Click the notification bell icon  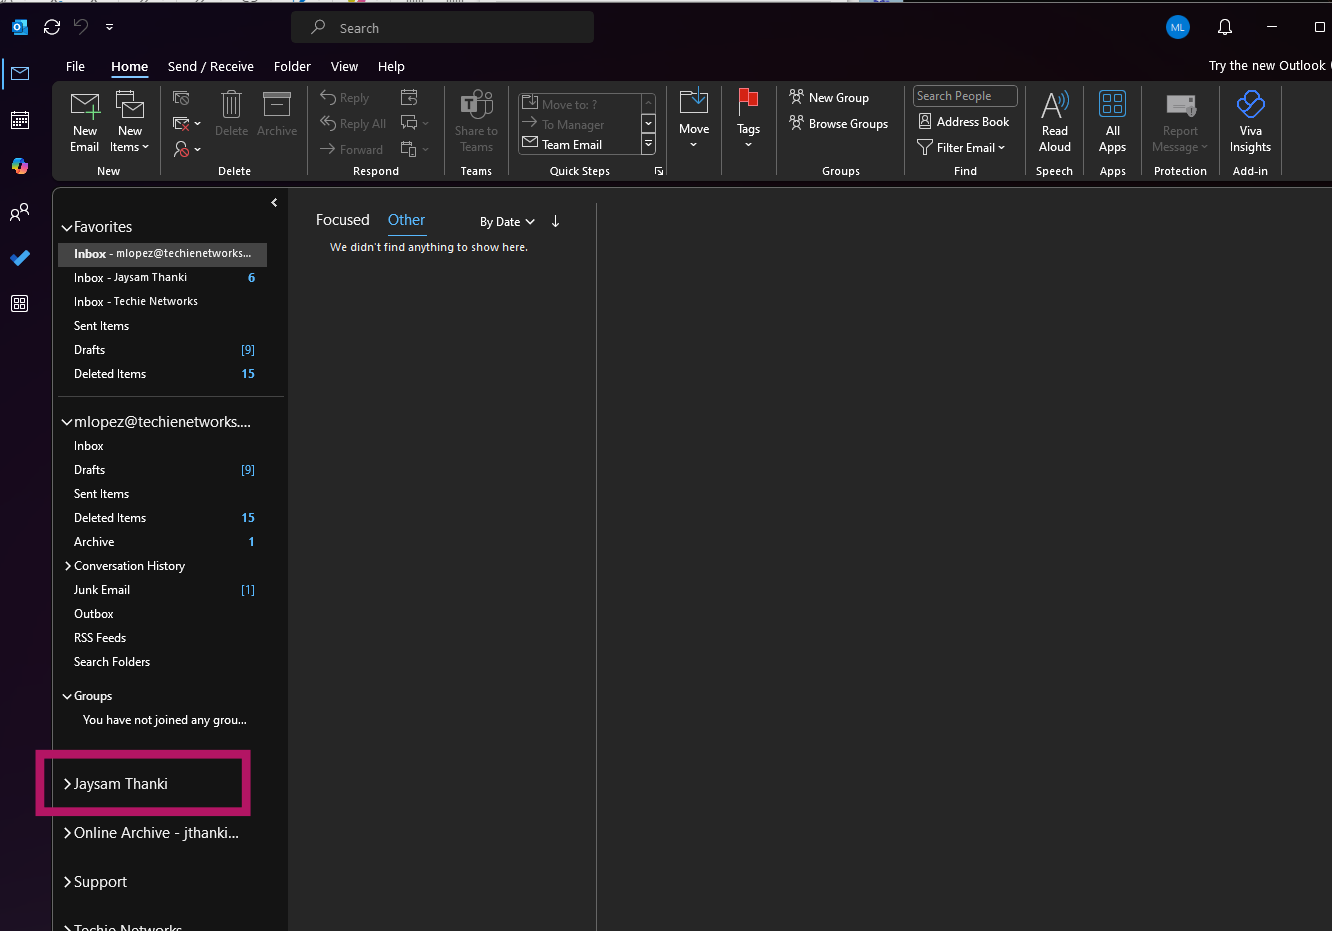click(1225, 28)
